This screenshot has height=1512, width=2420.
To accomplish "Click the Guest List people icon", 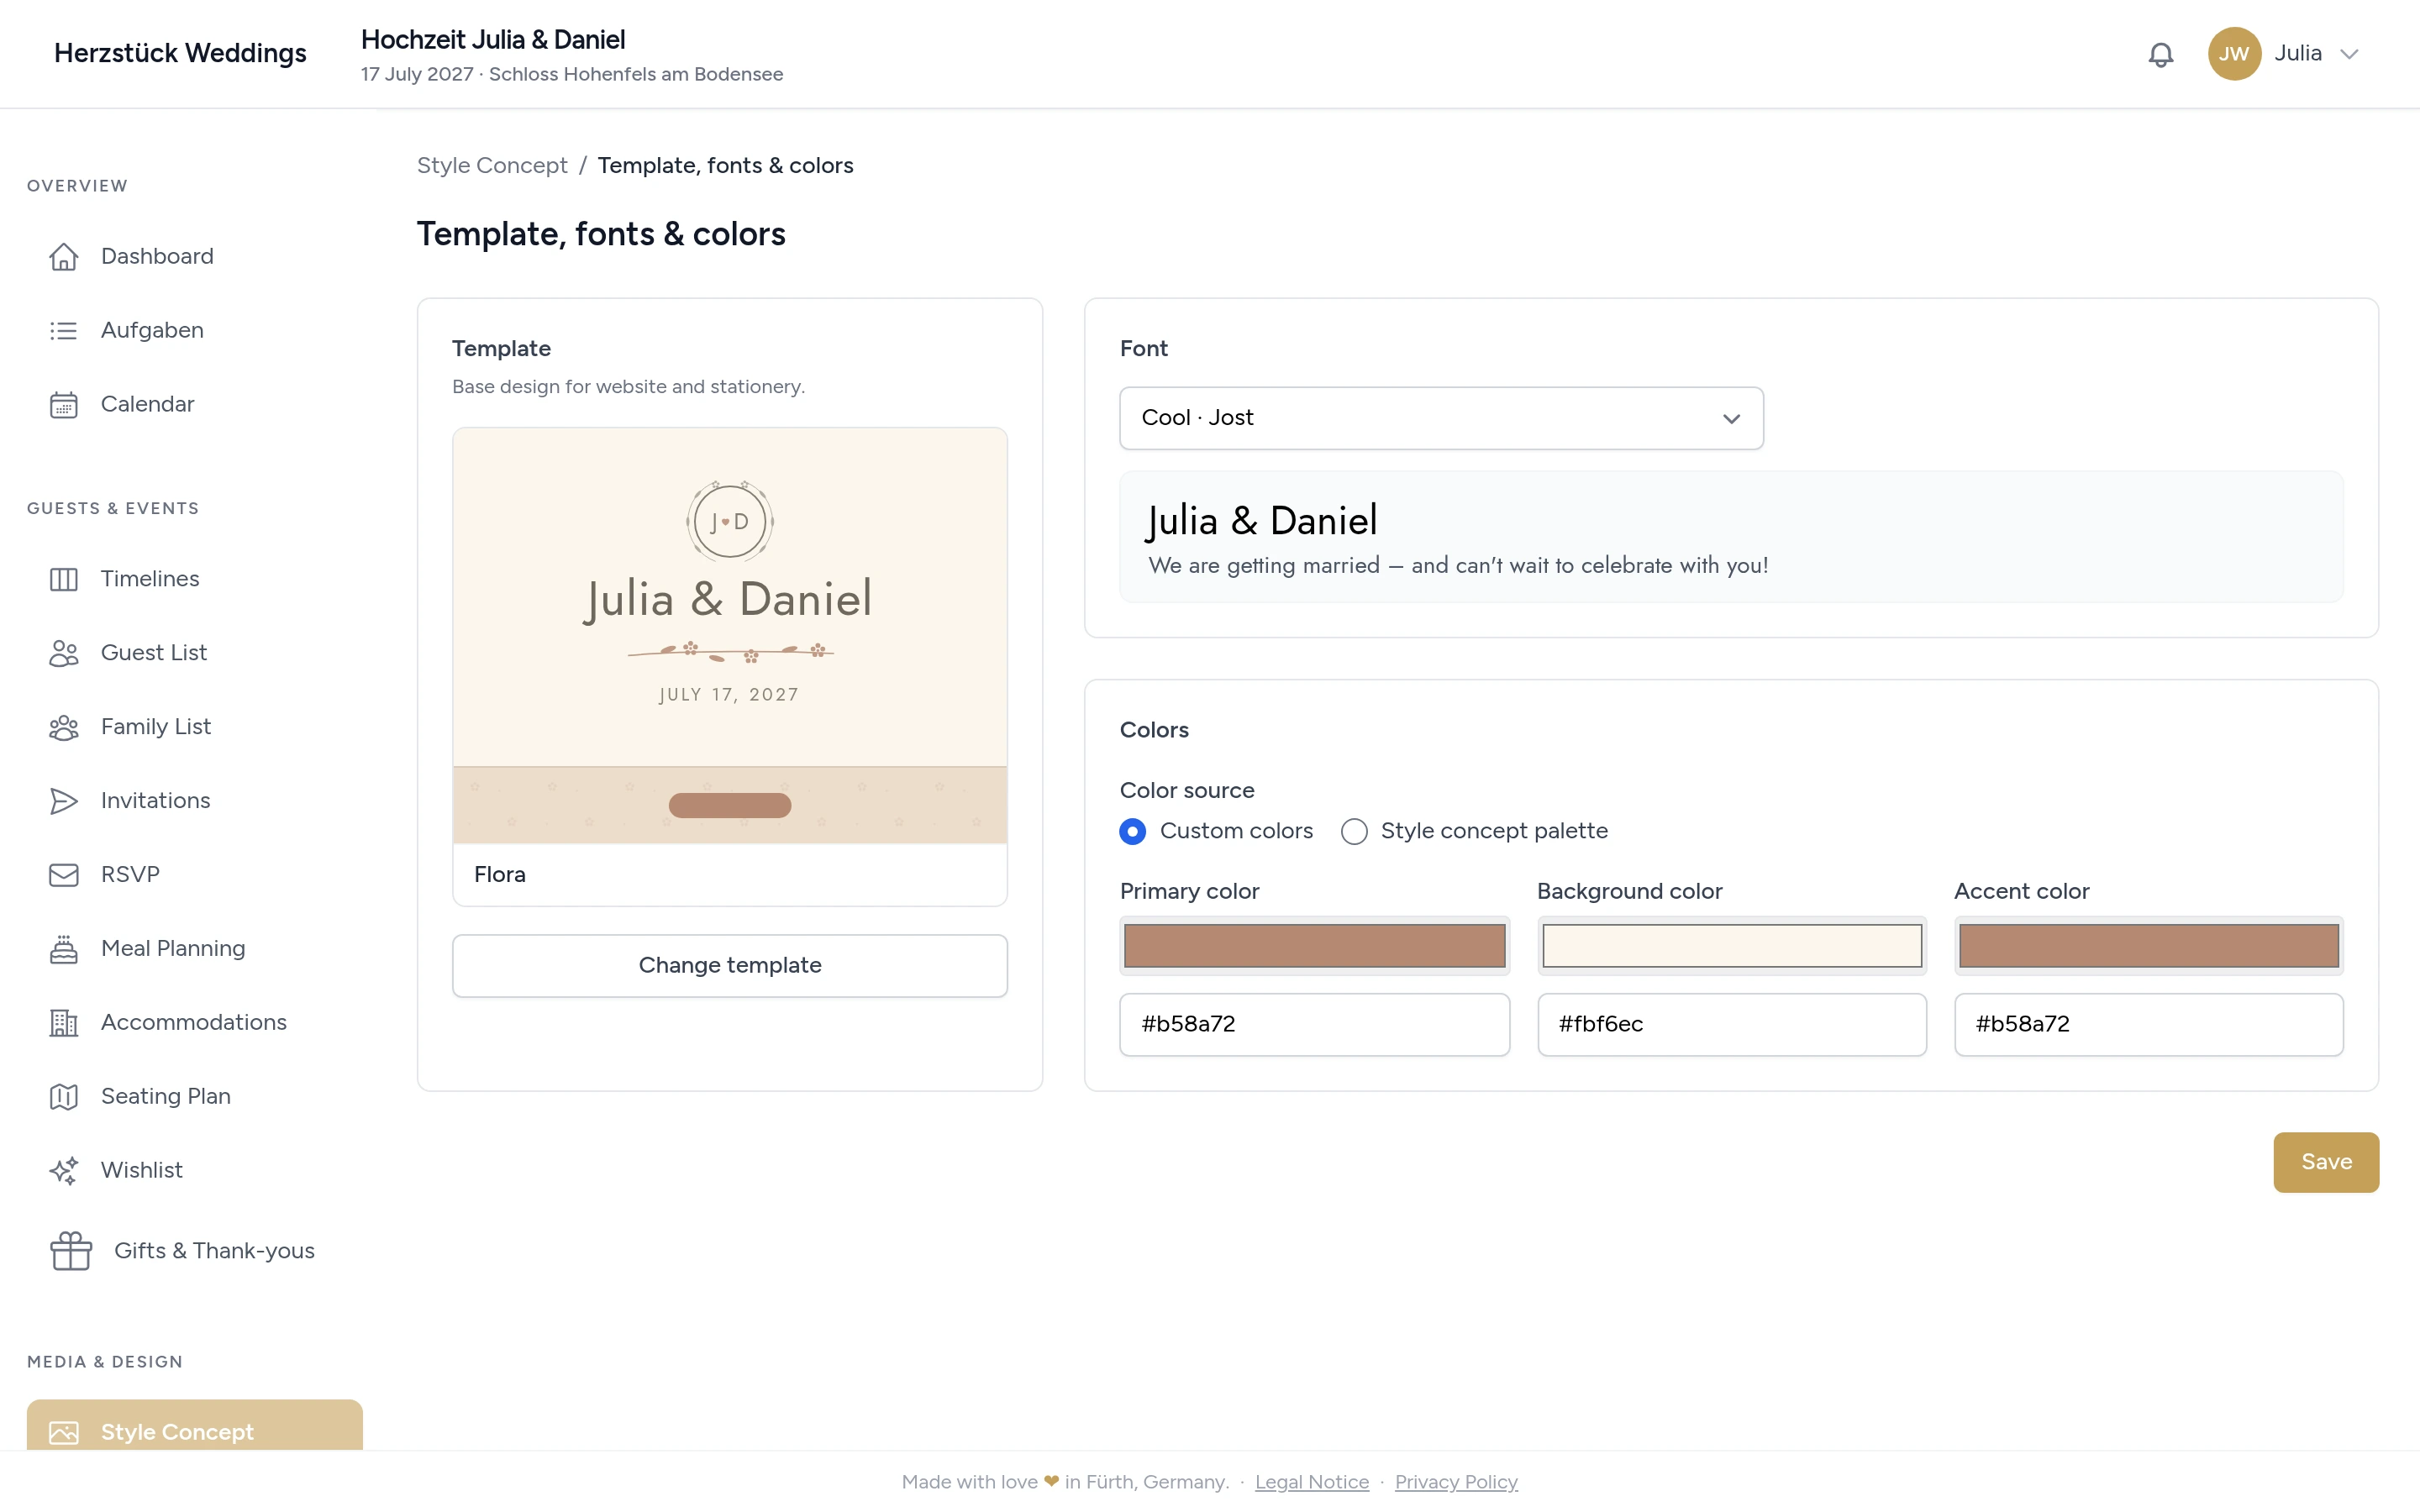I will click(64, 653).
